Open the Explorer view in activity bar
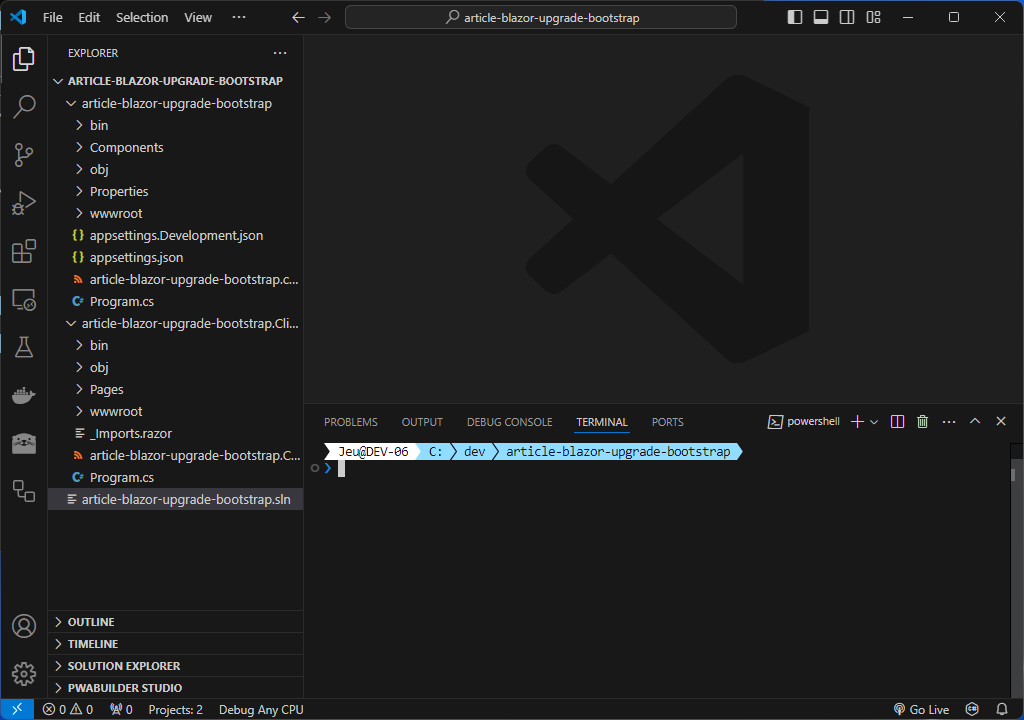This screenshot has width=1024, height=720. click(x=24, y=59)
